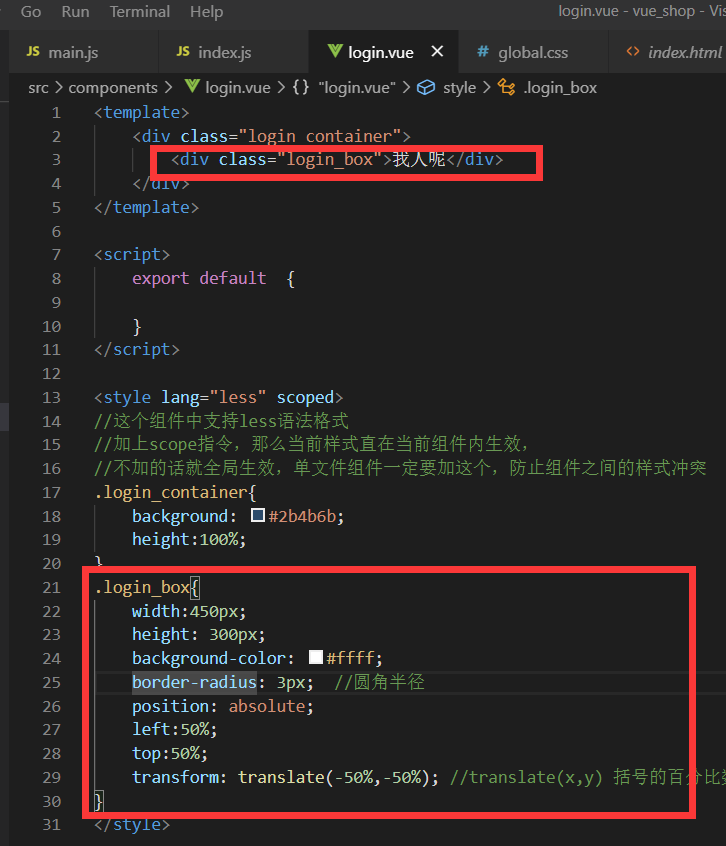Click the Vue icon in the breadcrumb
The height and width of the screenshot is (846, 726).
(192, 86)
